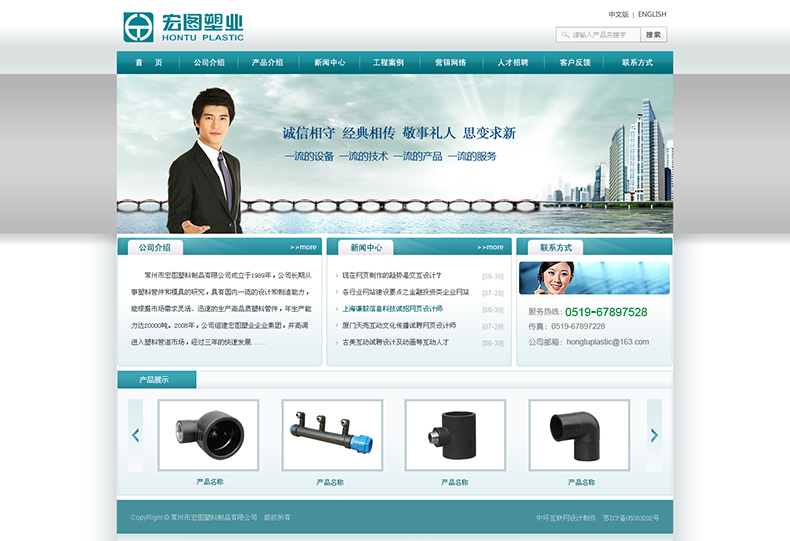Viewport: 790px width, 541px height.
Task: Click the blue-capped manifold pipe product thumbnail
Action: coord(332,435)
